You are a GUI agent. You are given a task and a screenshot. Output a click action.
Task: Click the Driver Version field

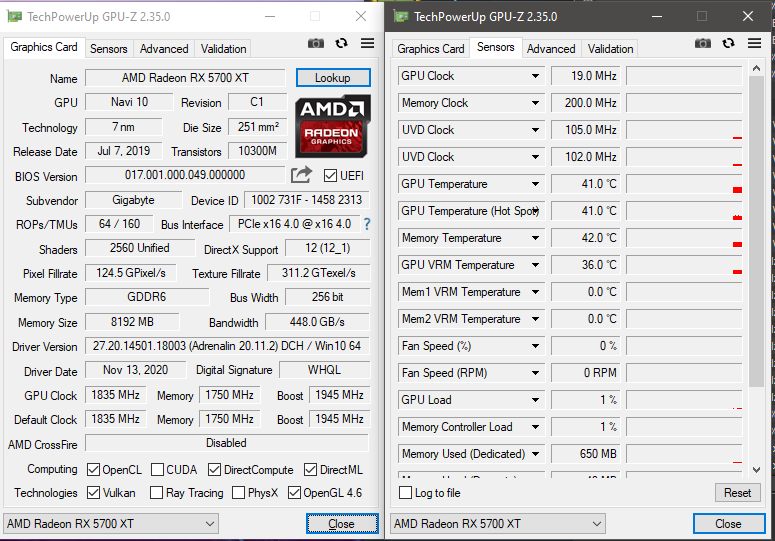click(x=227, y=346)
